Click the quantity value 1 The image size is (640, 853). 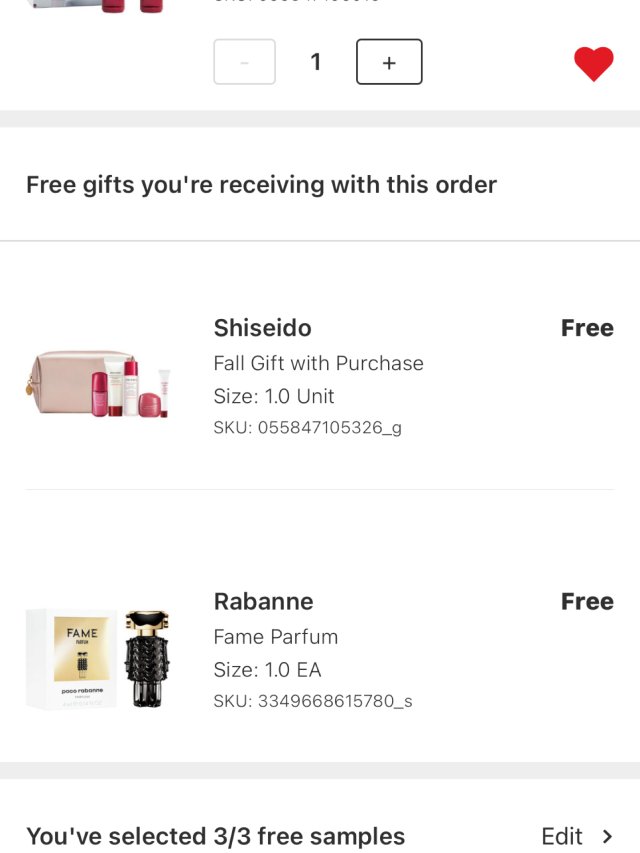coord(316,62)
